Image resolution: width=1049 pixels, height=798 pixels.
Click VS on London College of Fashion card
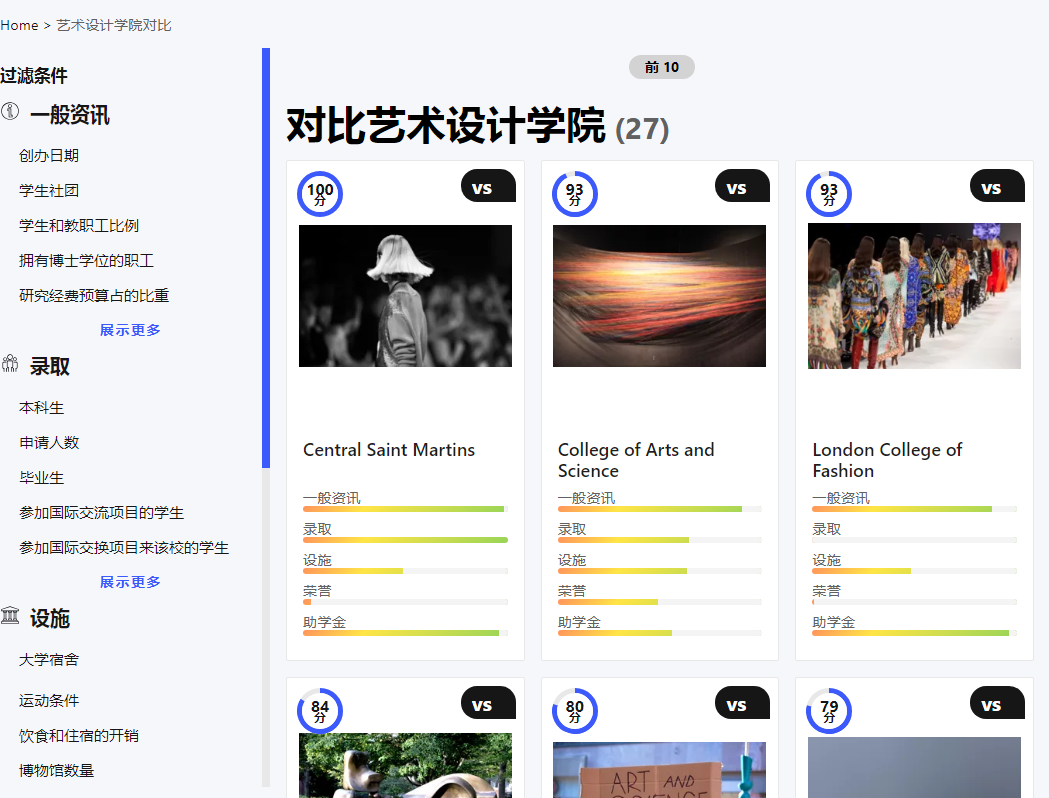point(997,186)
